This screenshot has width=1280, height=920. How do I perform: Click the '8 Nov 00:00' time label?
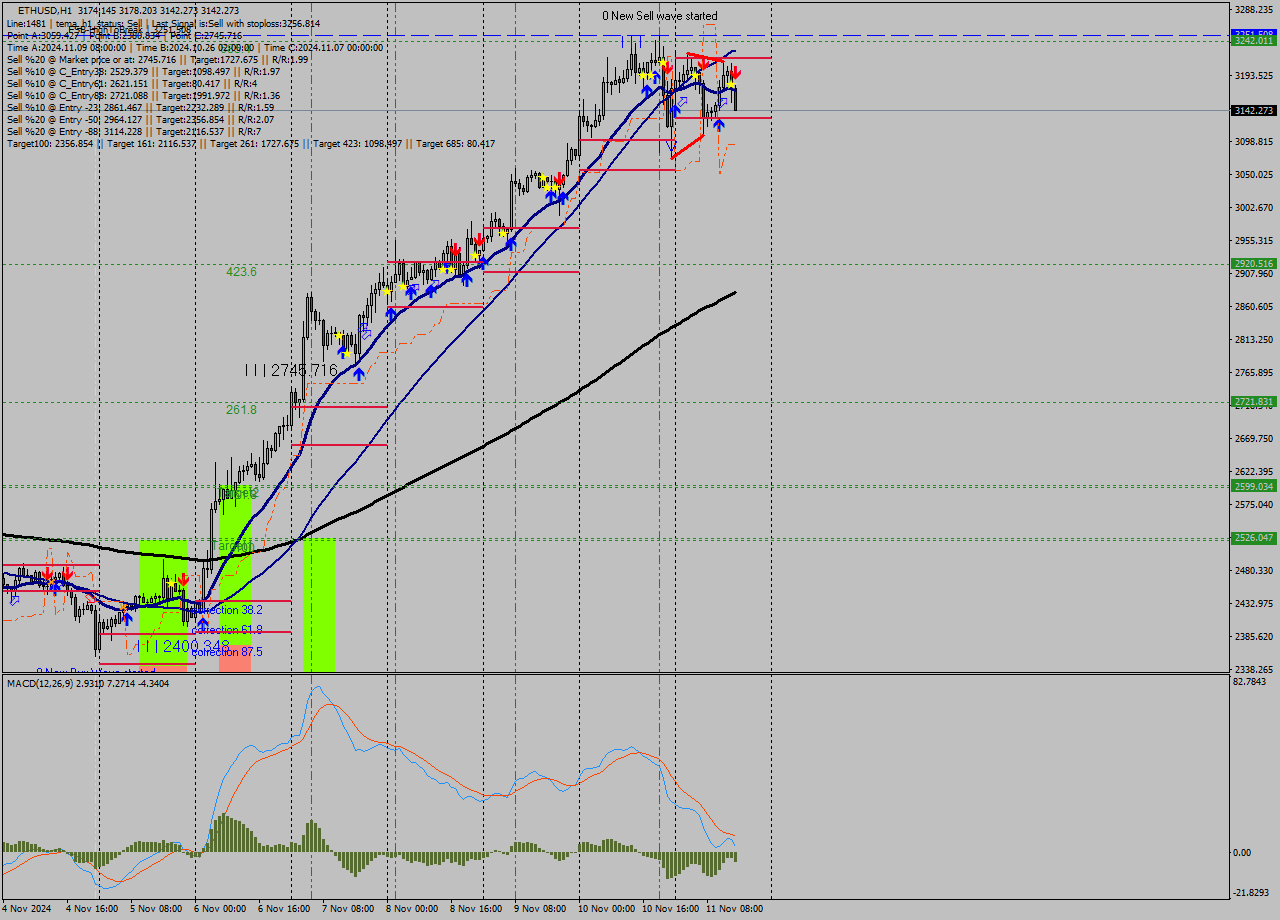pos(413,909)
